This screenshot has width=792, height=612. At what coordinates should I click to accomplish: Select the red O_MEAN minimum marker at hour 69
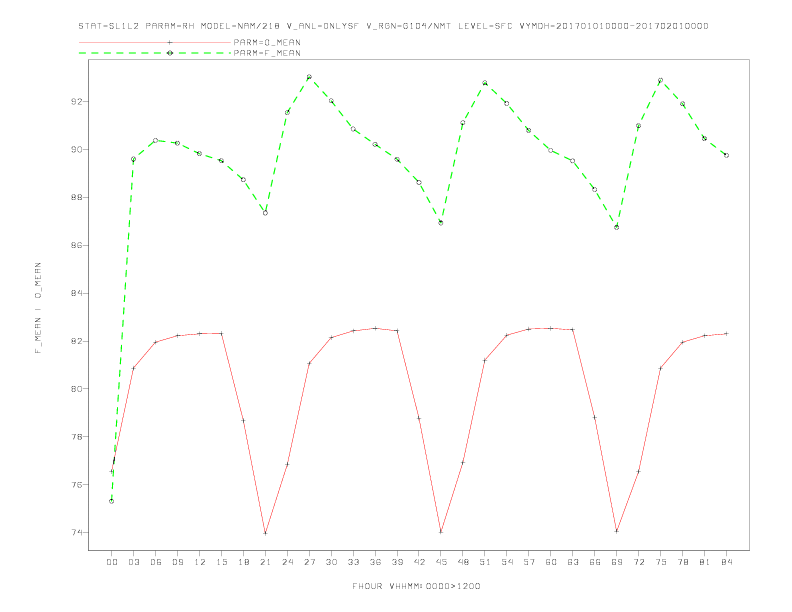[x=617, y=531]
